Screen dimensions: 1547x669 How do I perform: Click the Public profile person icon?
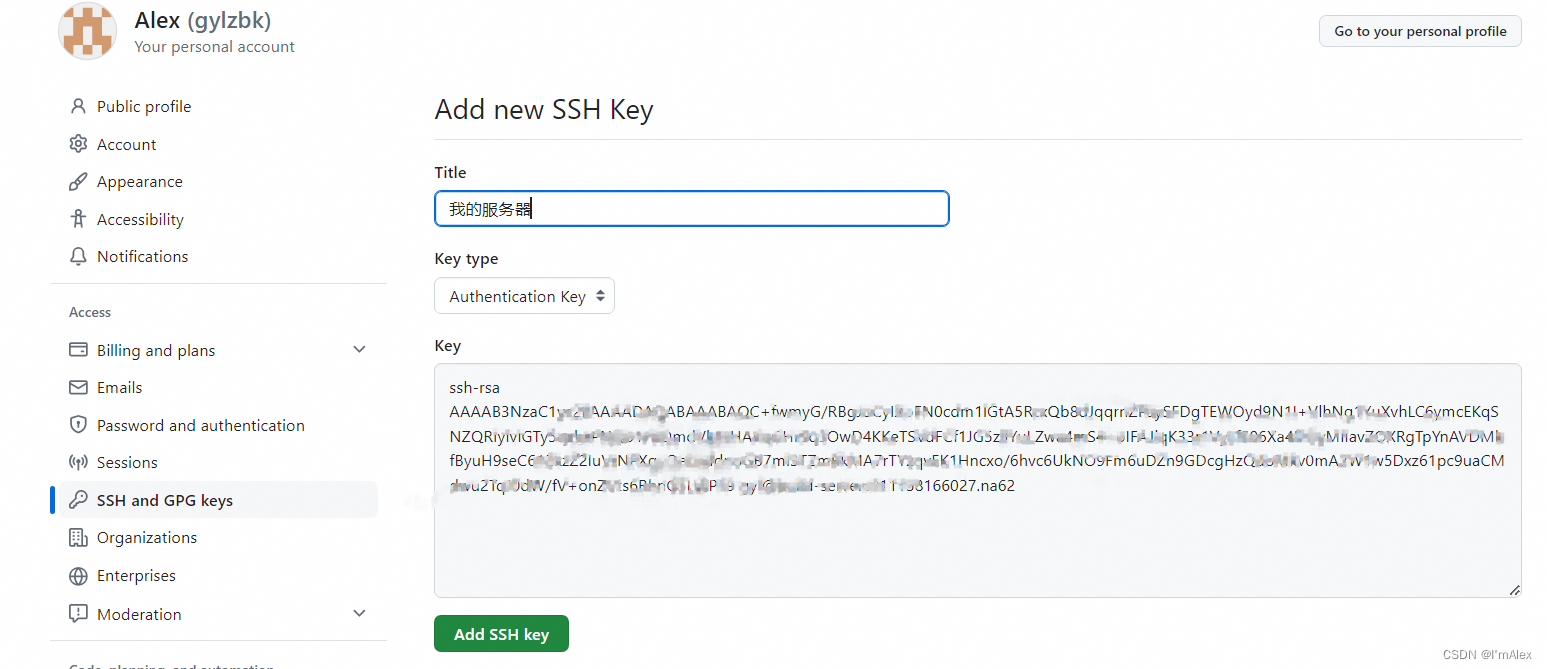click(x=78, y=106)
